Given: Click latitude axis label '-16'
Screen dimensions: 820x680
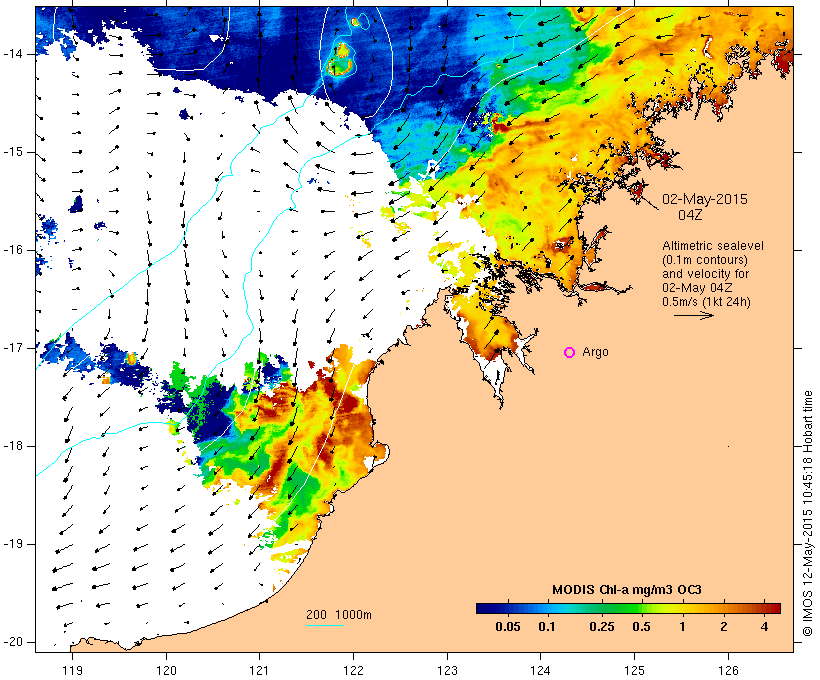Looking at the screenshot, I should (x=13, y=250).
